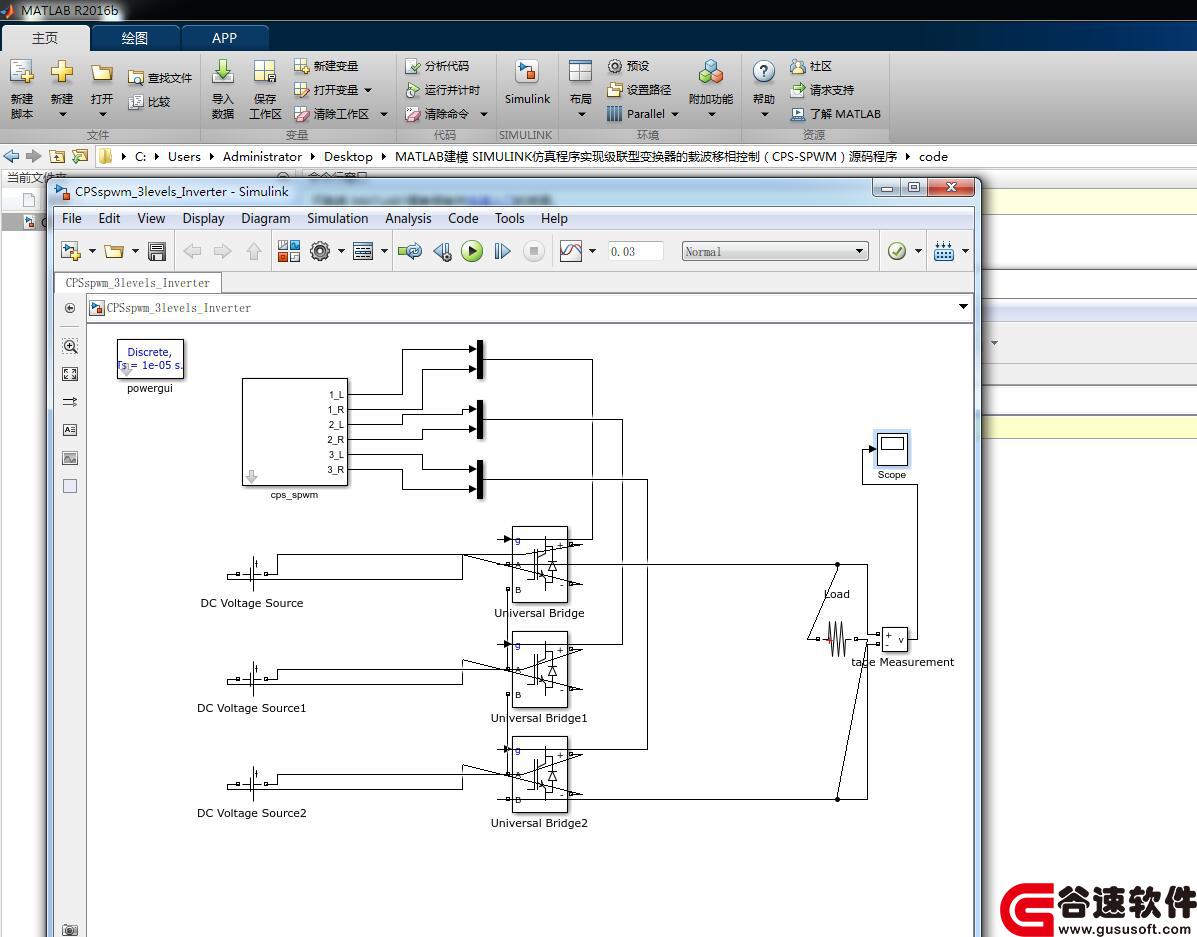The height and width of the screenshot is (937, 1197).
Task: Select the powergui block
Action: 150,359
